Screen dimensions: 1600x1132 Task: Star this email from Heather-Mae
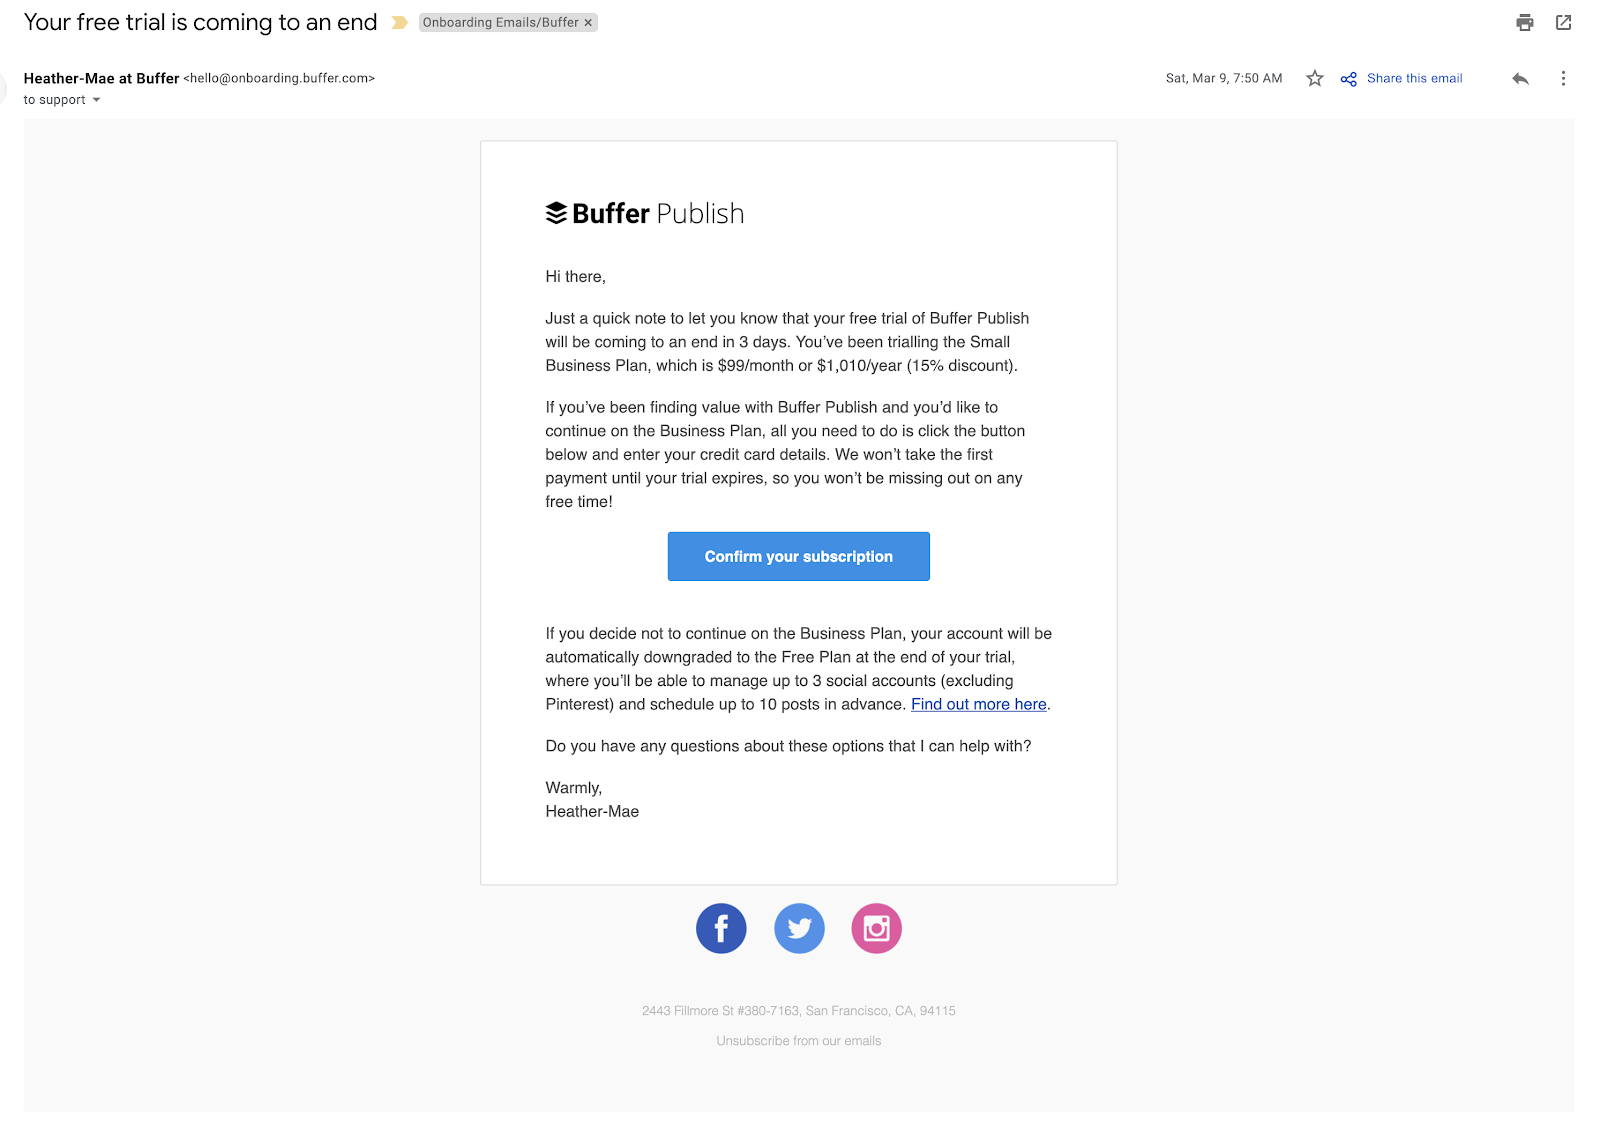[1315, 78]
